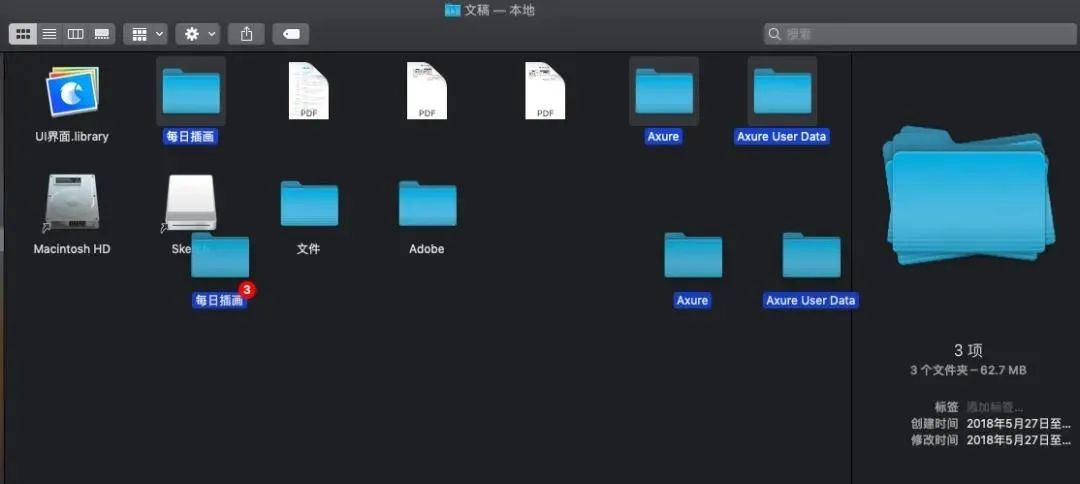Click the 文稿 folder icon in title bar
1080x484 pixels.
coord(452,10)
